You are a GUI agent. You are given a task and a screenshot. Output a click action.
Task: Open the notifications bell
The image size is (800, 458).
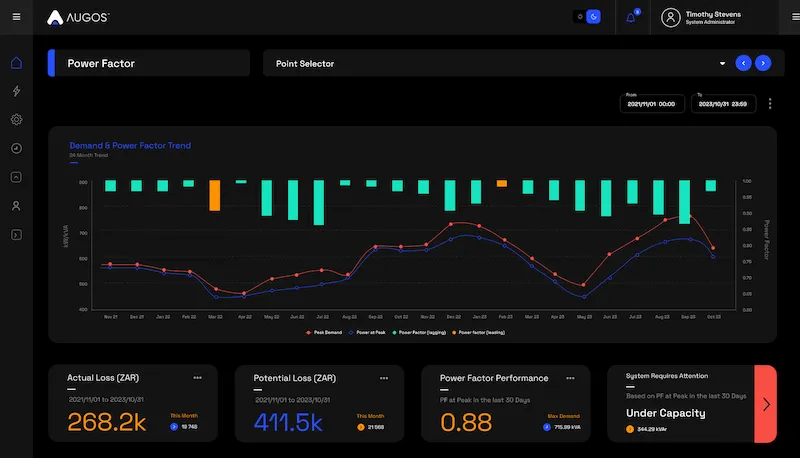631,17
